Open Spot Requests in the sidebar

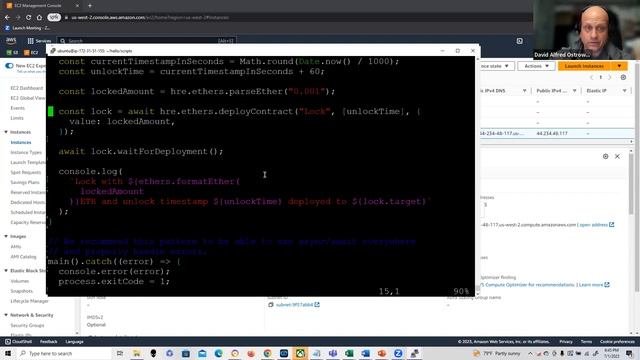click(x=26, y=172)
